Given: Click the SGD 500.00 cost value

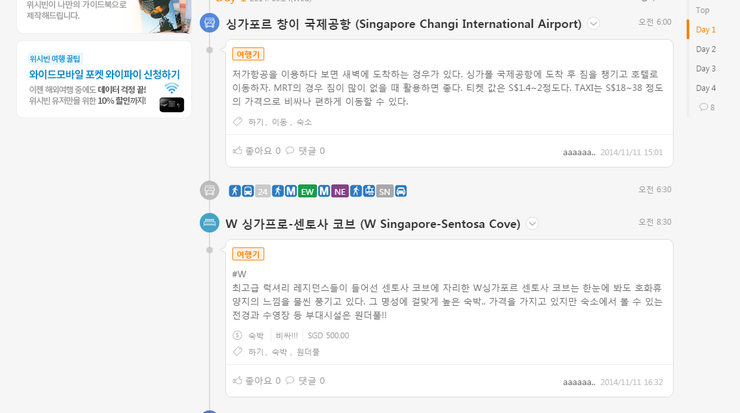Looking at the screenshot, I should (x=328, y=336).
